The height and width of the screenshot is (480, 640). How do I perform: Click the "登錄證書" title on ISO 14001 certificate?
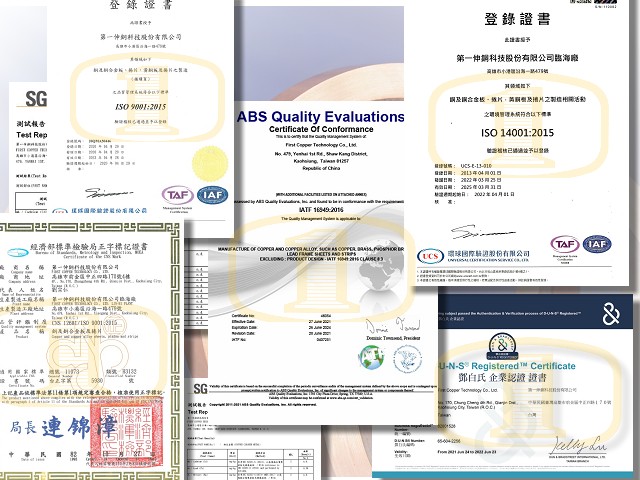click(x=517, y=19)
